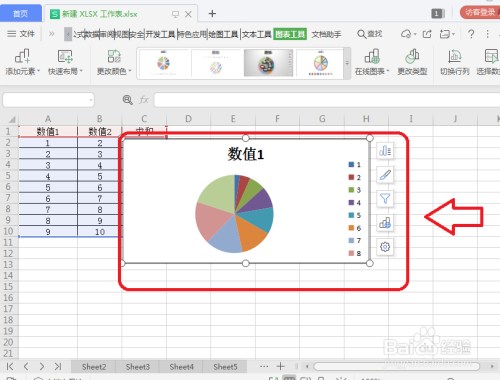Show more sheets via the ellipsis button
This screenshot has width=500, height=380.
(264, 366)
